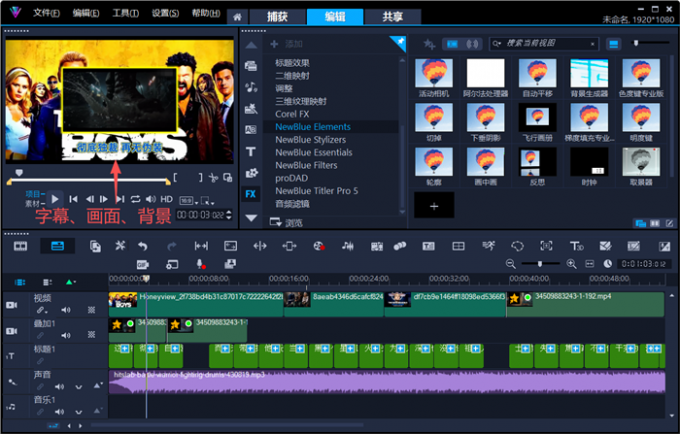Open the FX filter library category

(251, 194)
